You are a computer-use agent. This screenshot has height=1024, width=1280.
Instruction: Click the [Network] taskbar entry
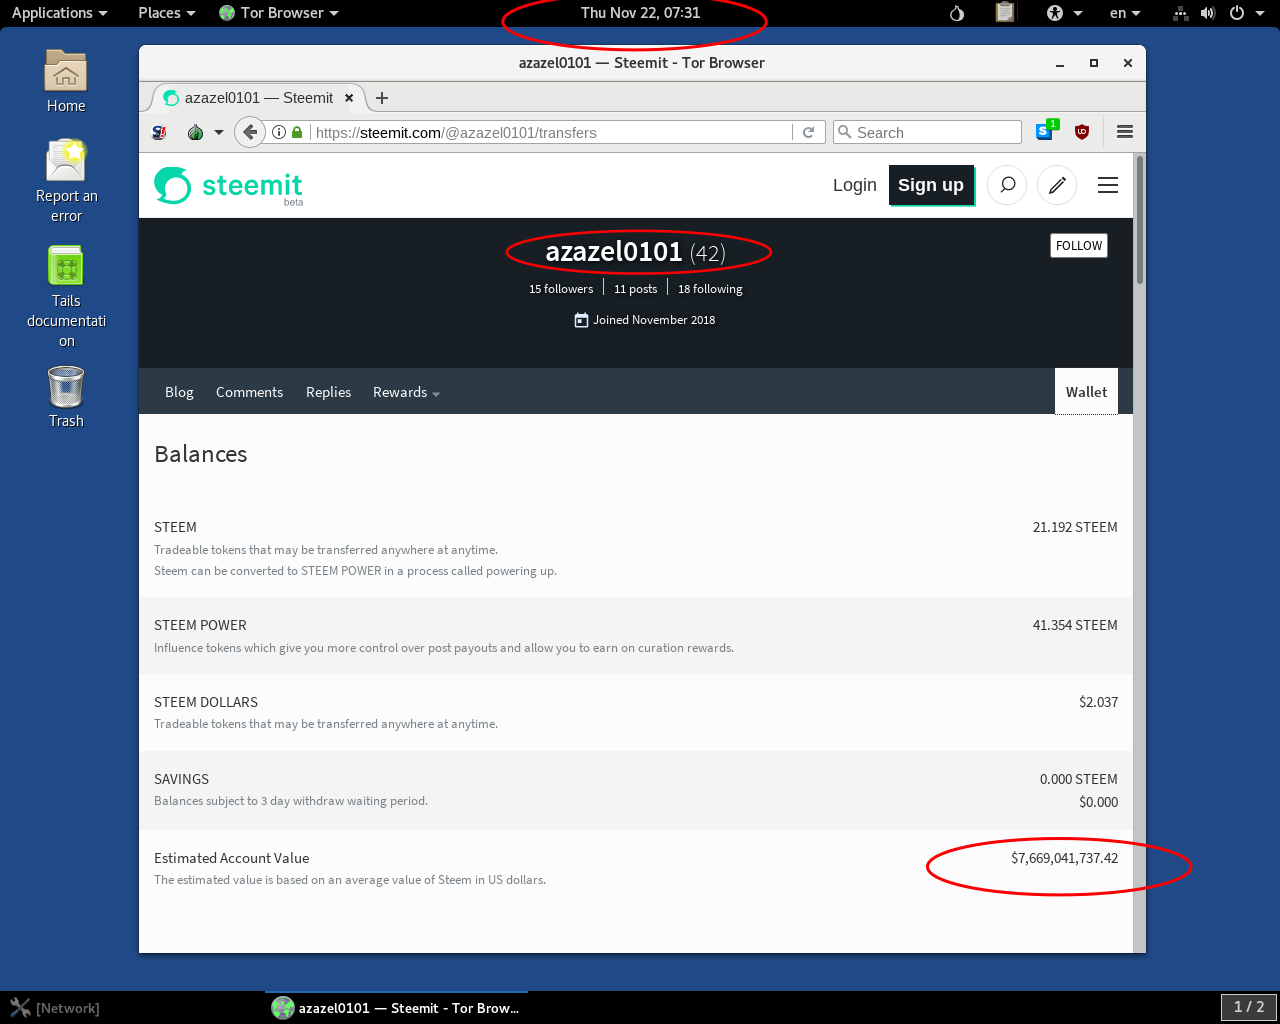56,1008
